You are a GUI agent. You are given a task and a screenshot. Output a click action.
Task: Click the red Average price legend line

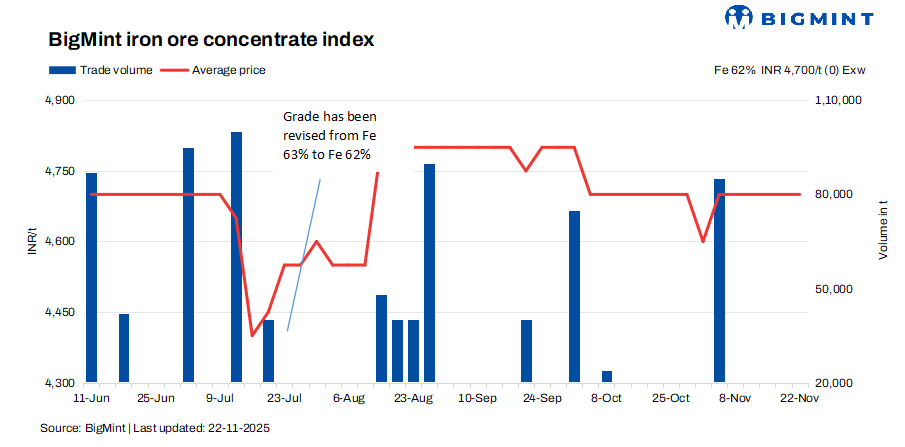[x=172, y=70]
